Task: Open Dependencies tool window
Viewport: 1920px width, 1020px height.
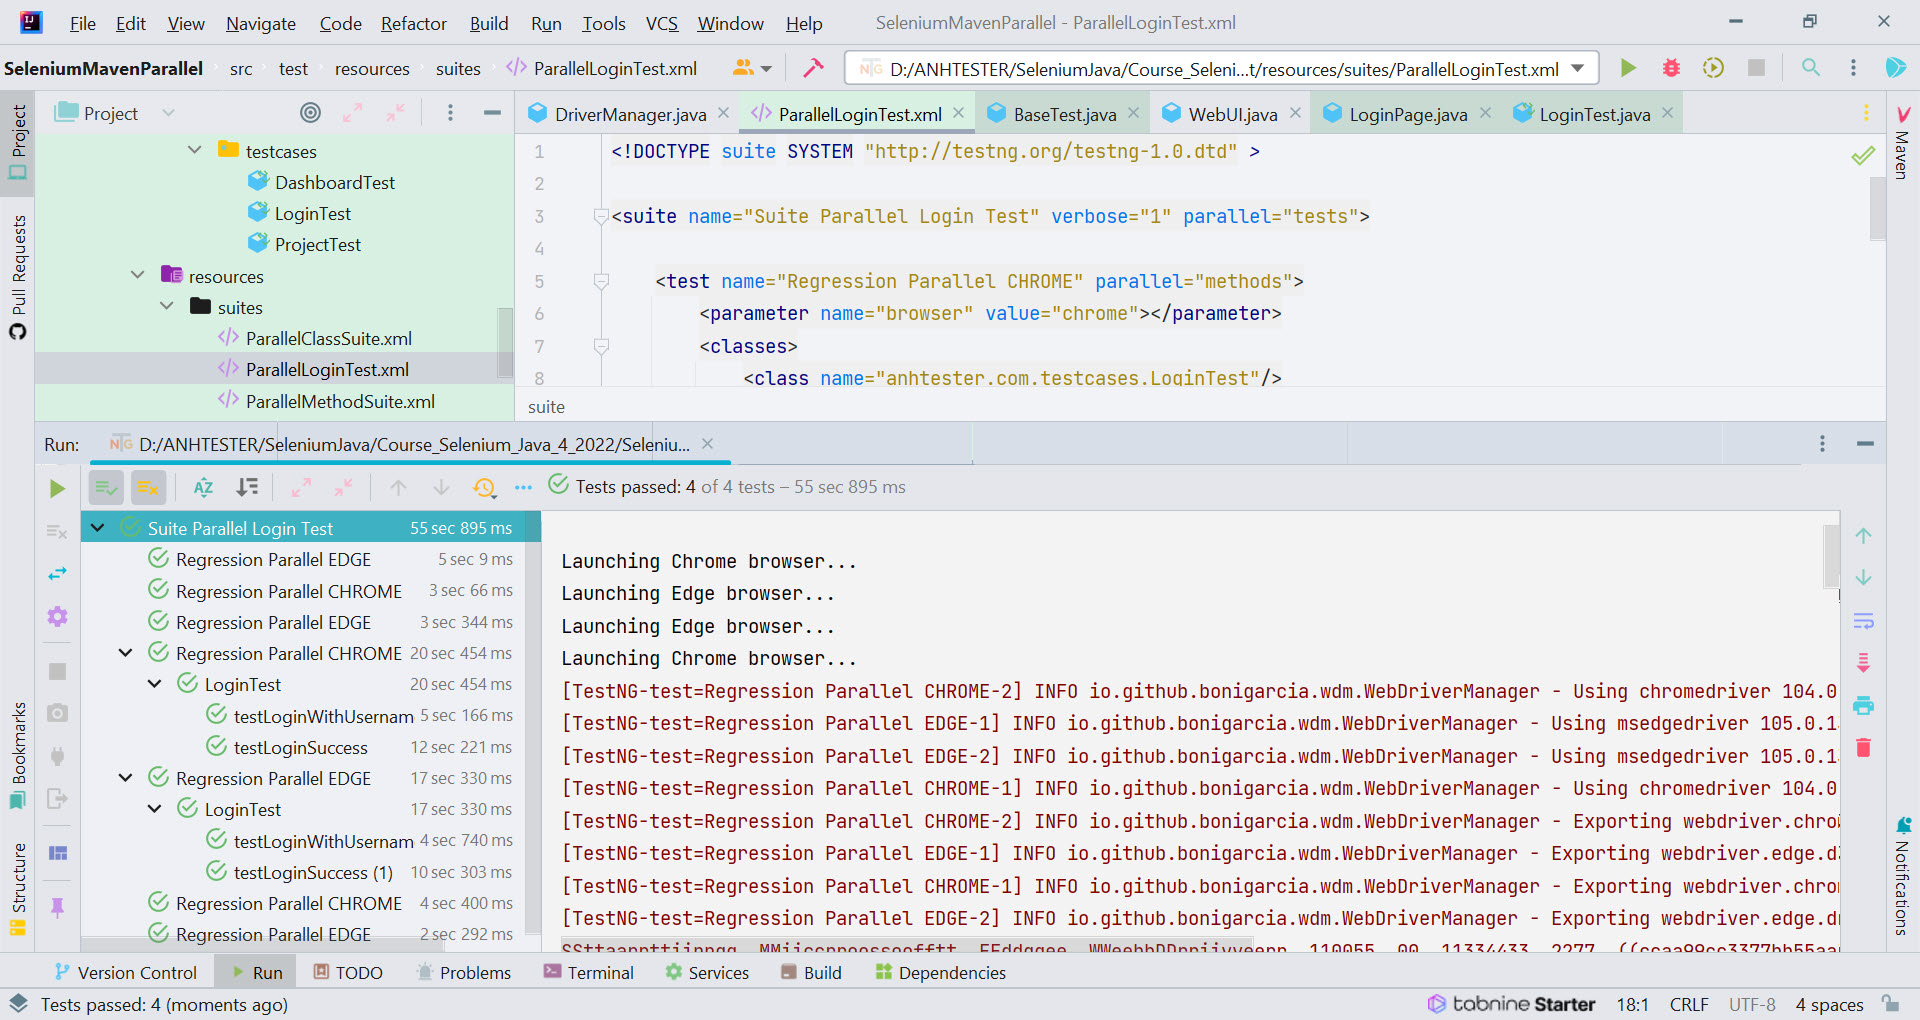Action: pyautogui.click(x=940, y=972)
